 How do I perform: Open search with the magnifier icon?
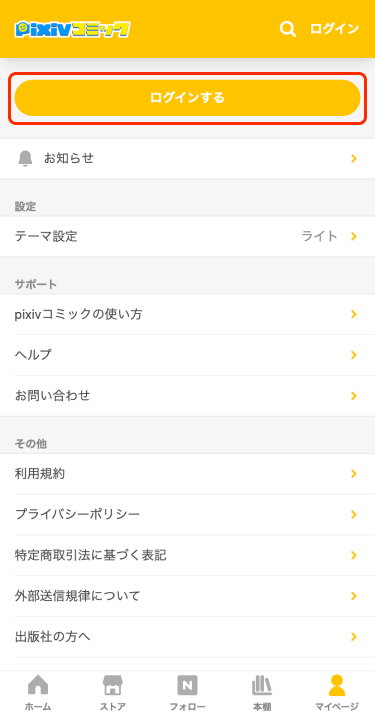tap(288, 29)
